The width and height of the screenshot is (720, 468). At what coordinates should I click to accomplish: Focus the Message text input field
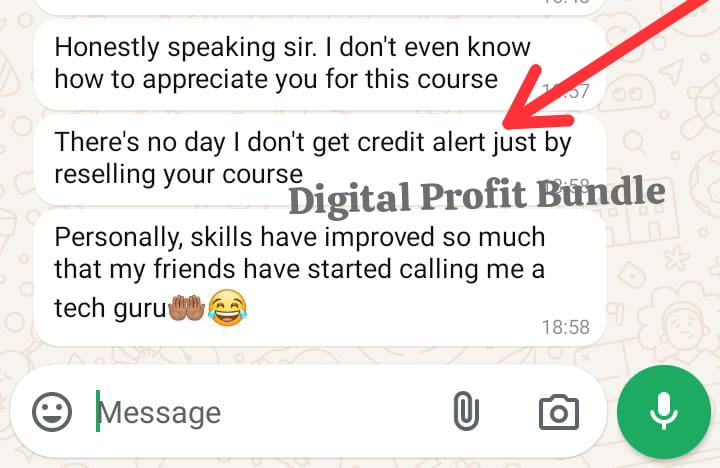coord(271,413)
